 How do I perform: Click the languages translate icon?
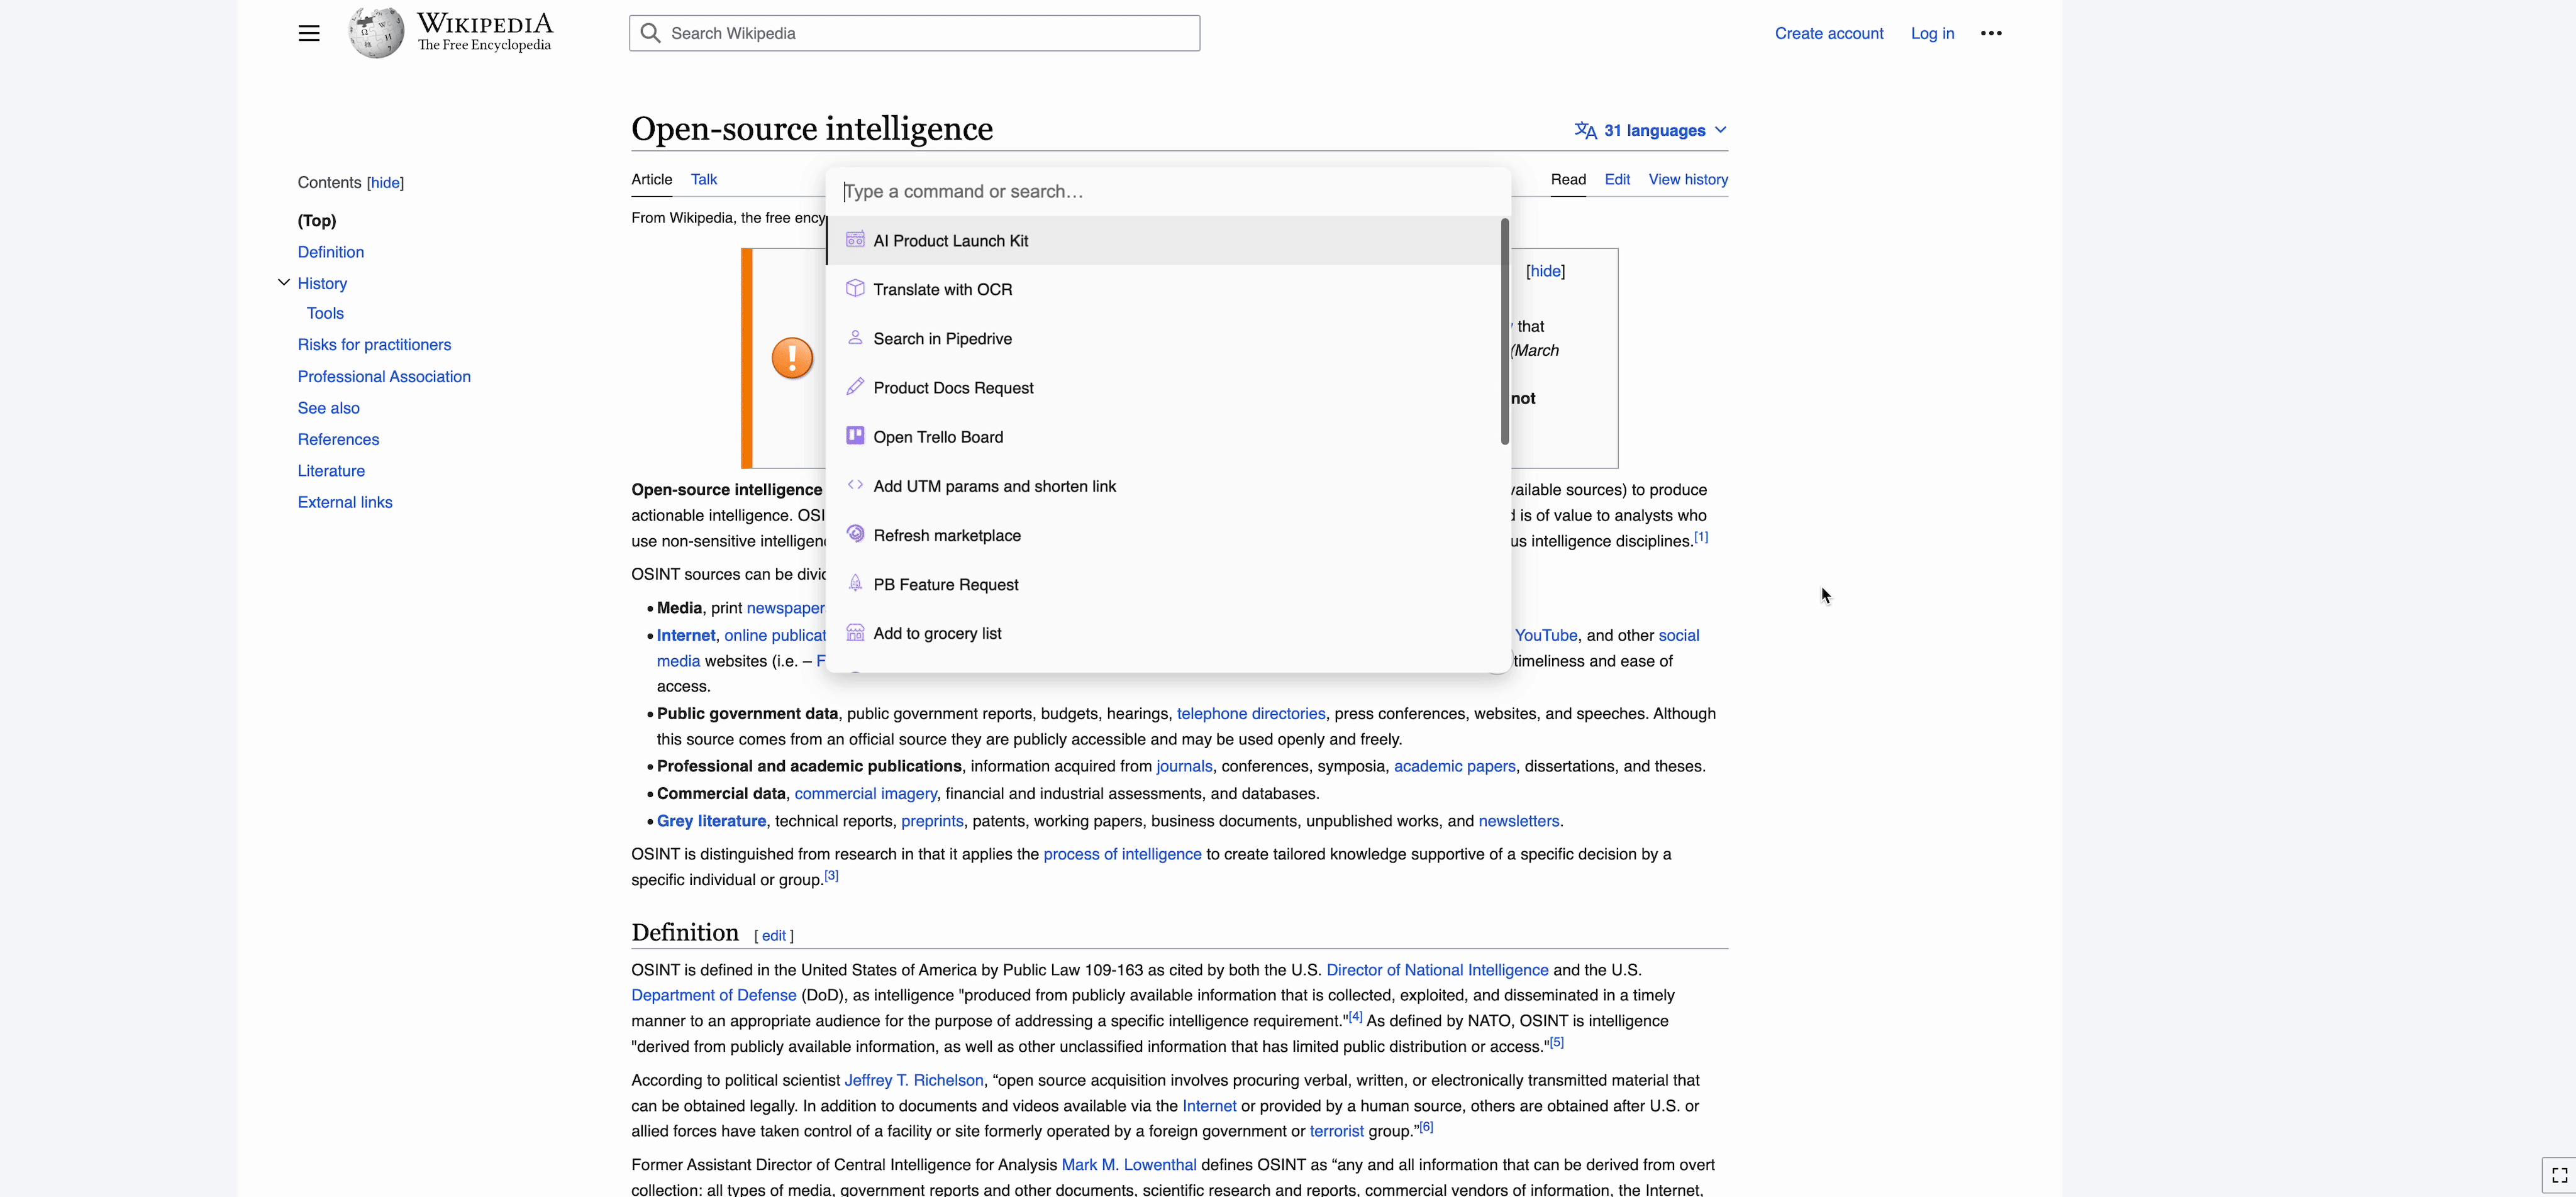click(x=1585, y=130)
